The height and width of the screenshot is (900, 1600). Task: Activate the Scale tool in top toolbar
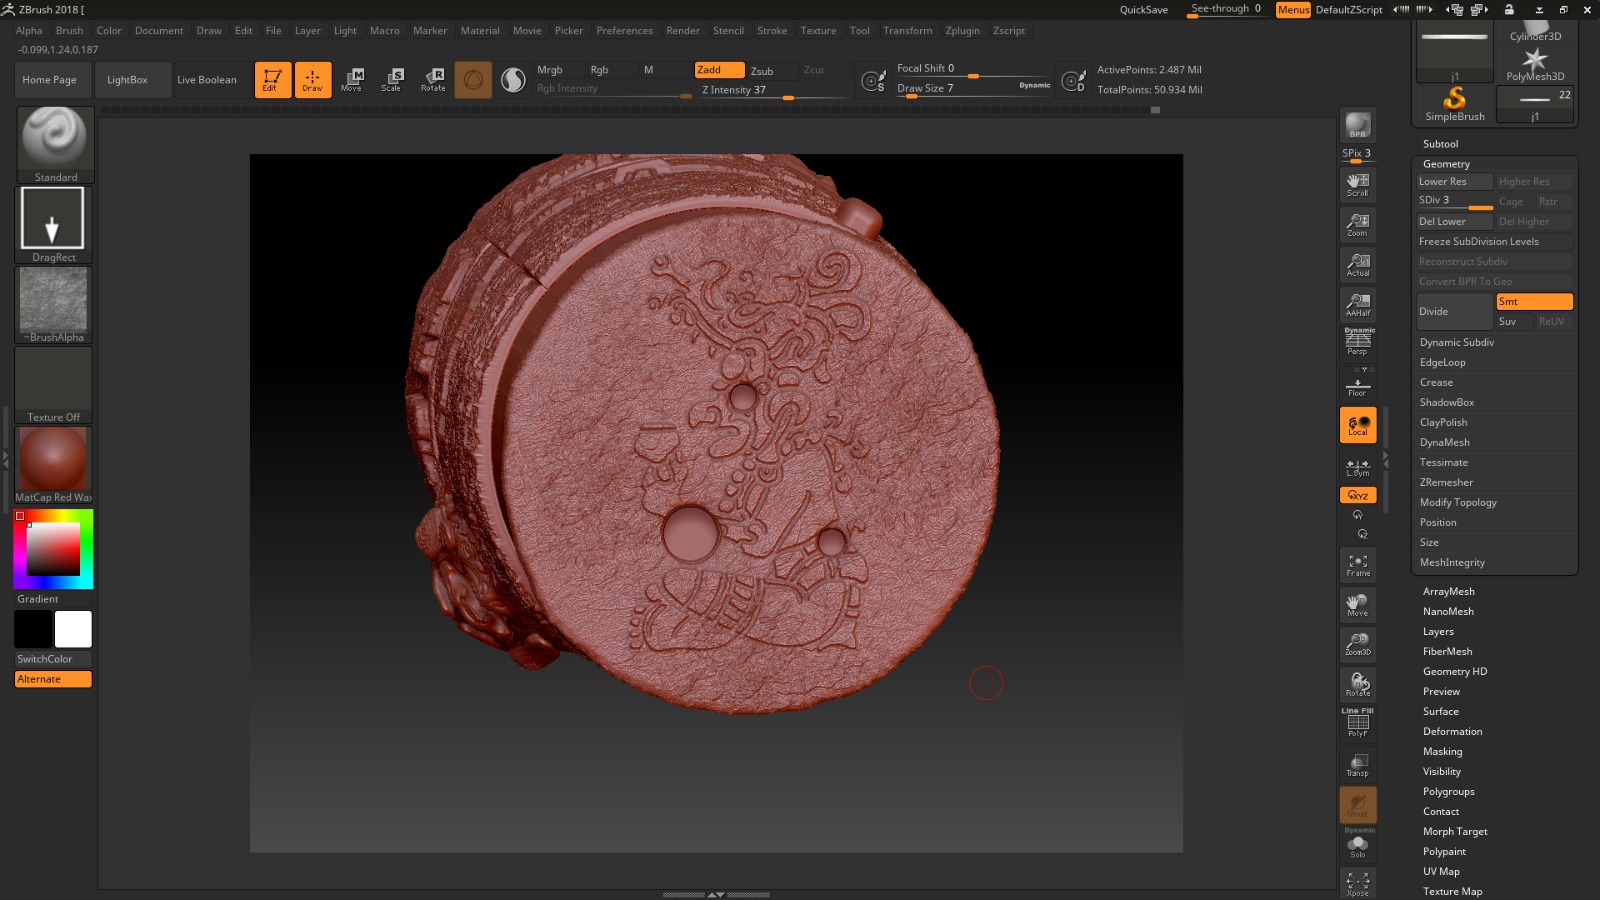392,80
